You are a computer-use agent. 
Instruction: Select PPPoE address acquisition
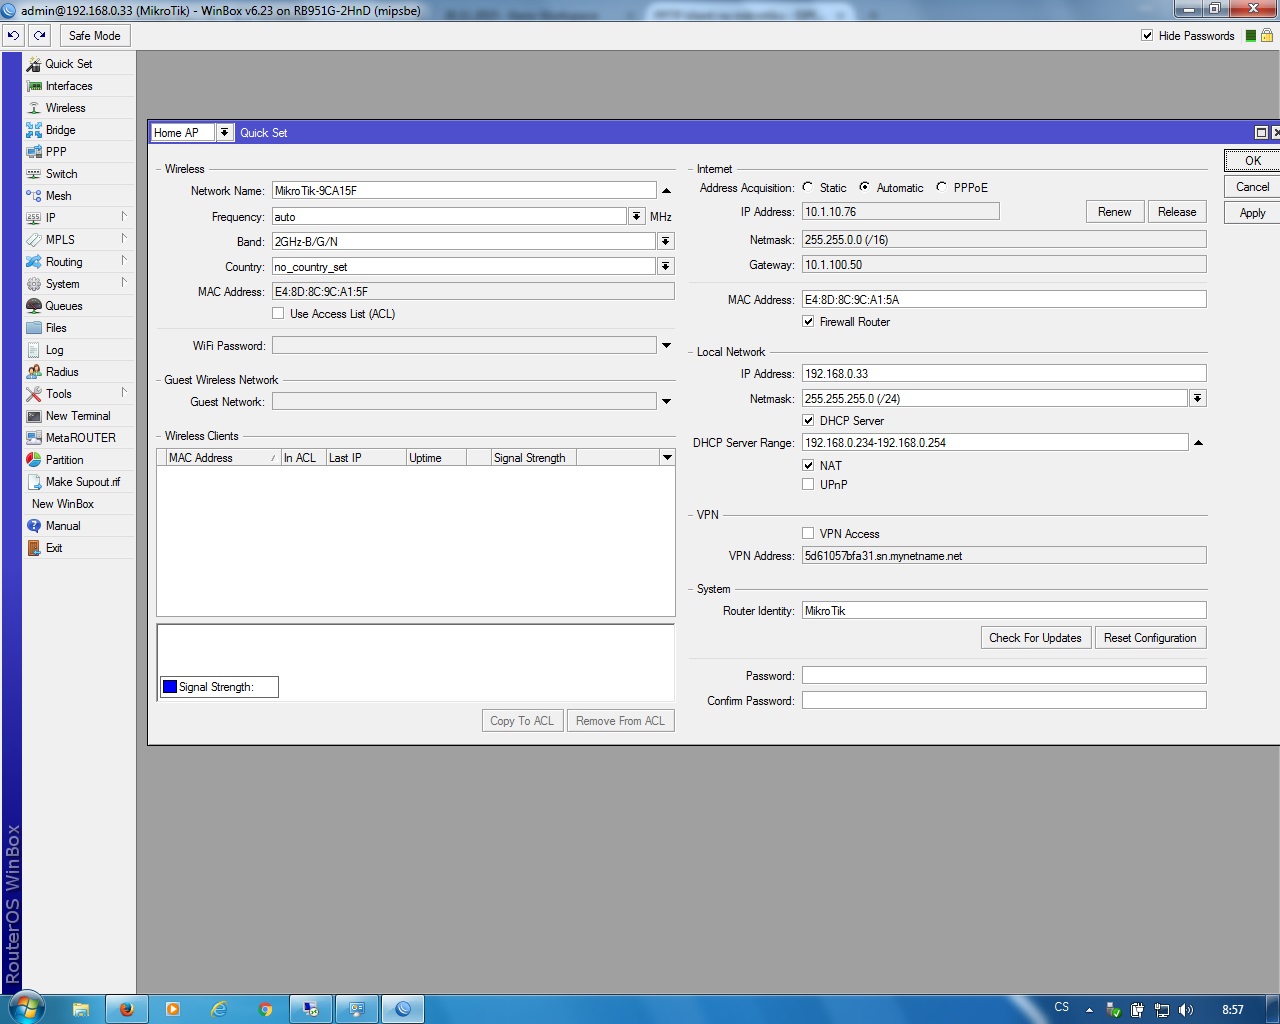pyautogui.click(x=941, y=187)
